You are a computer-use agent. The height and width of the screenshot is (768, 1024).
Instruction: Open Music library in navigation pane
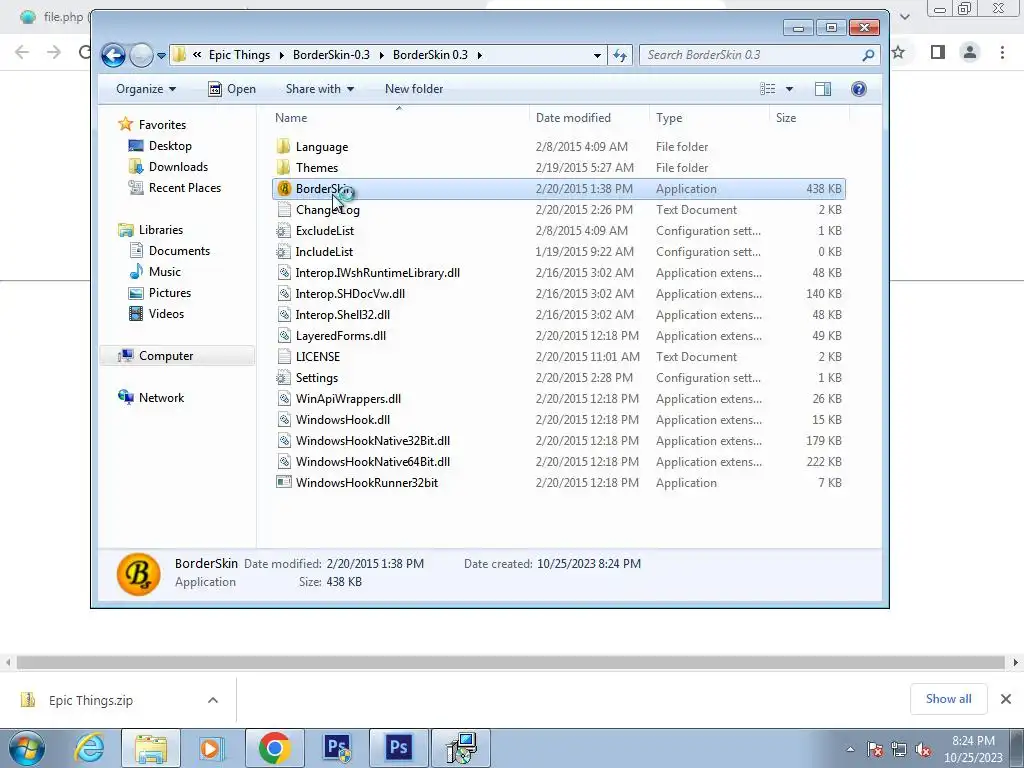coord(165,272)
